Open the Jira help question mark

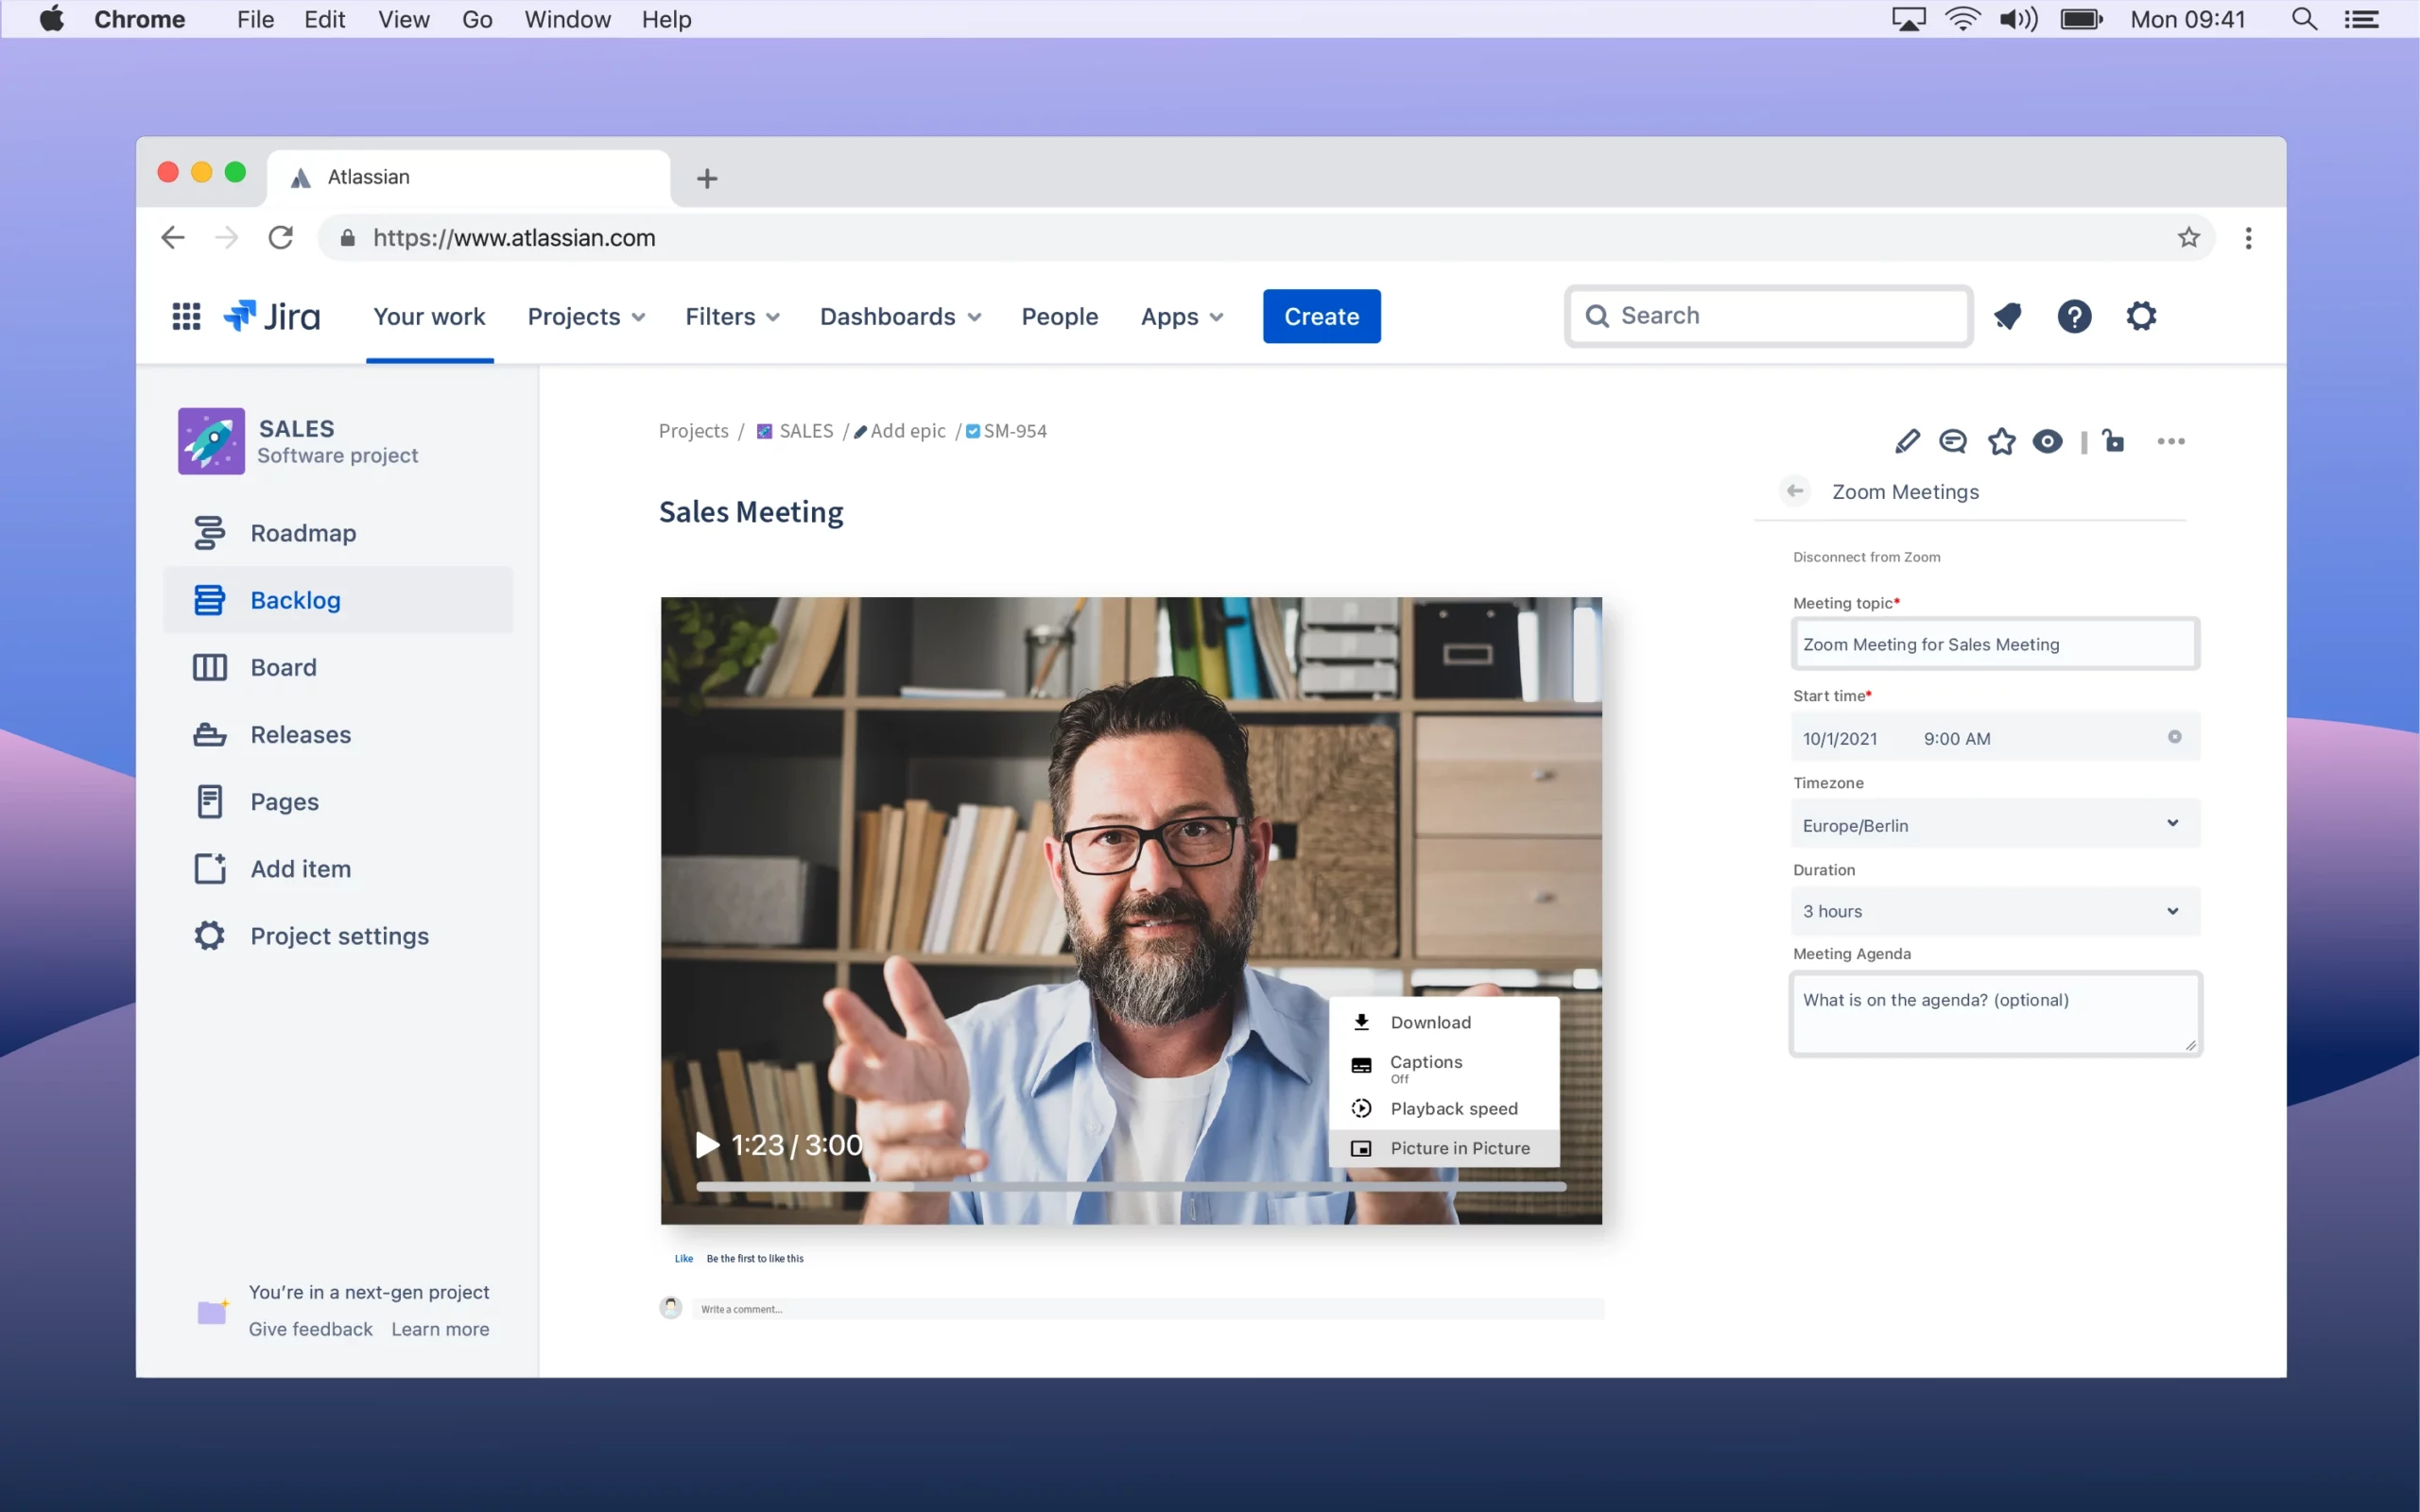coord(2074,316)
